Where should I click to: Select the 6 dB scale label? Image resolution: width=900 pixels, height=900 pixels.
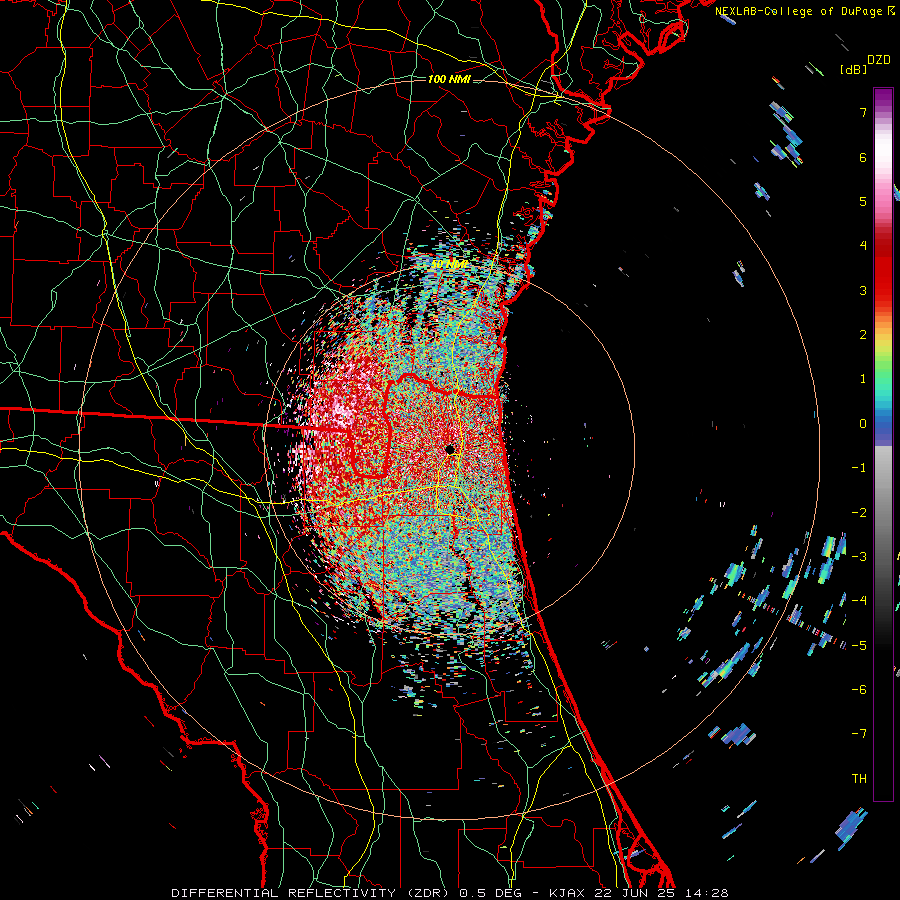(x=863, y=157)
